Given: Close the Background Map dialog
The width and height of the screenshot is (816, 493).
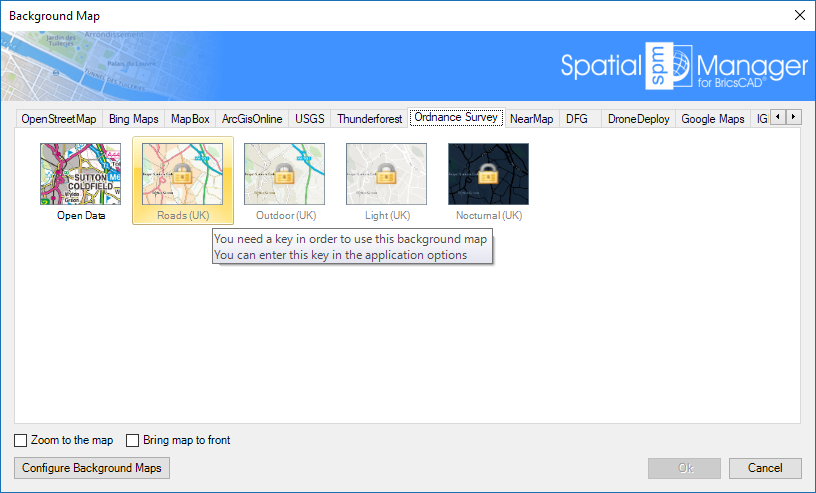Looking at the screenshot, I should 799,15.
